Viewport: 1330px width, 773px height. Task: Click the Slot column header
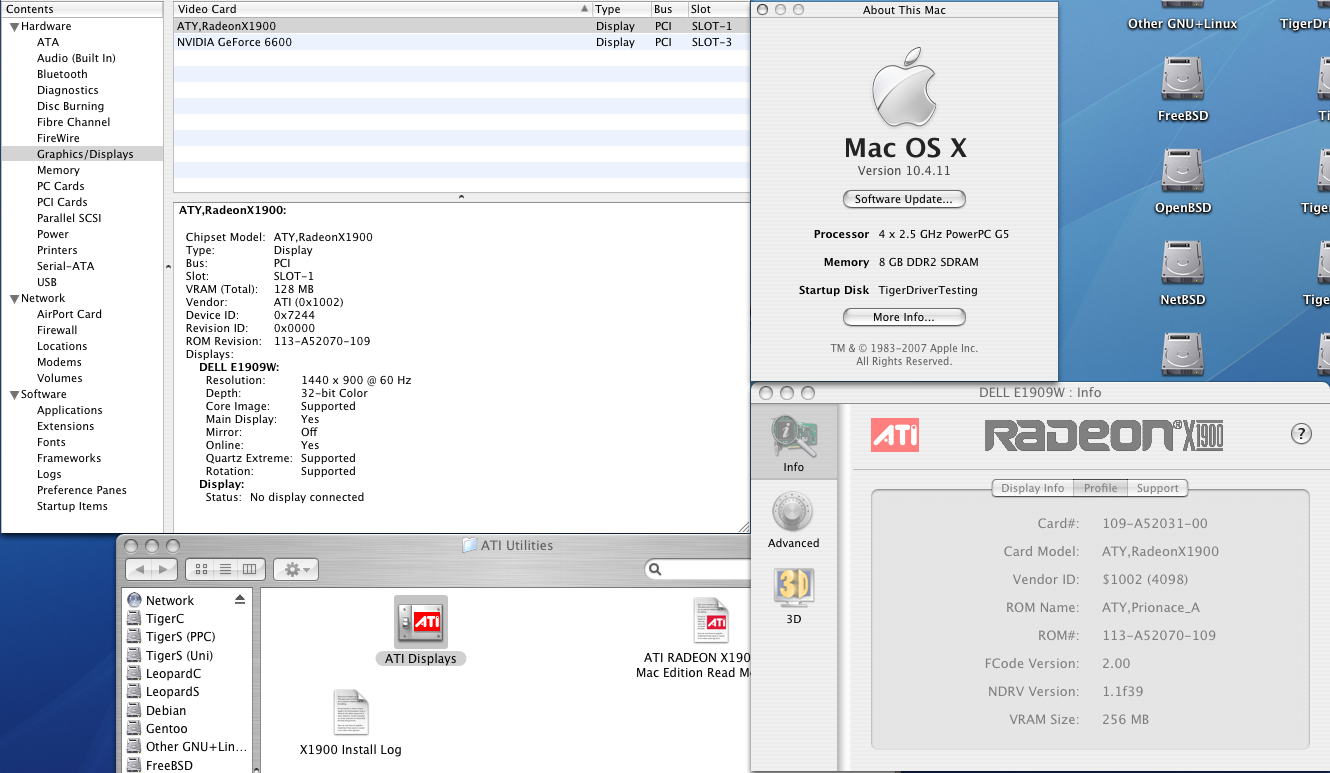click(718, 9)
